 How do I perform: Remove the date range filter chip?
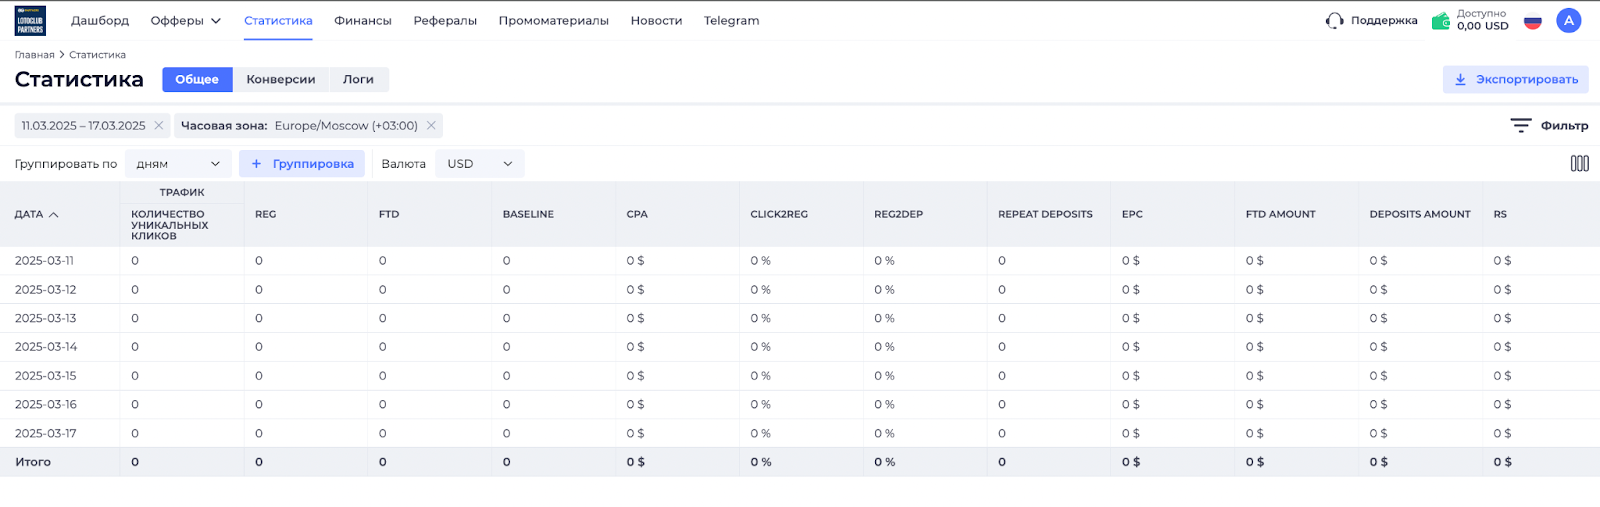pyautogui.click(x=159, y=126)
